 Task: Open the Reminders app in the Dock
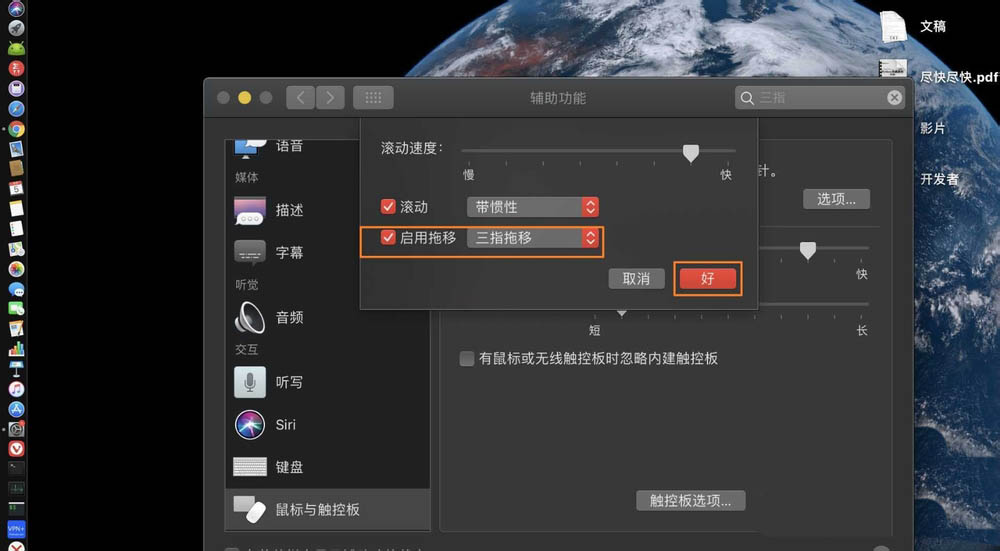(16, 228)
